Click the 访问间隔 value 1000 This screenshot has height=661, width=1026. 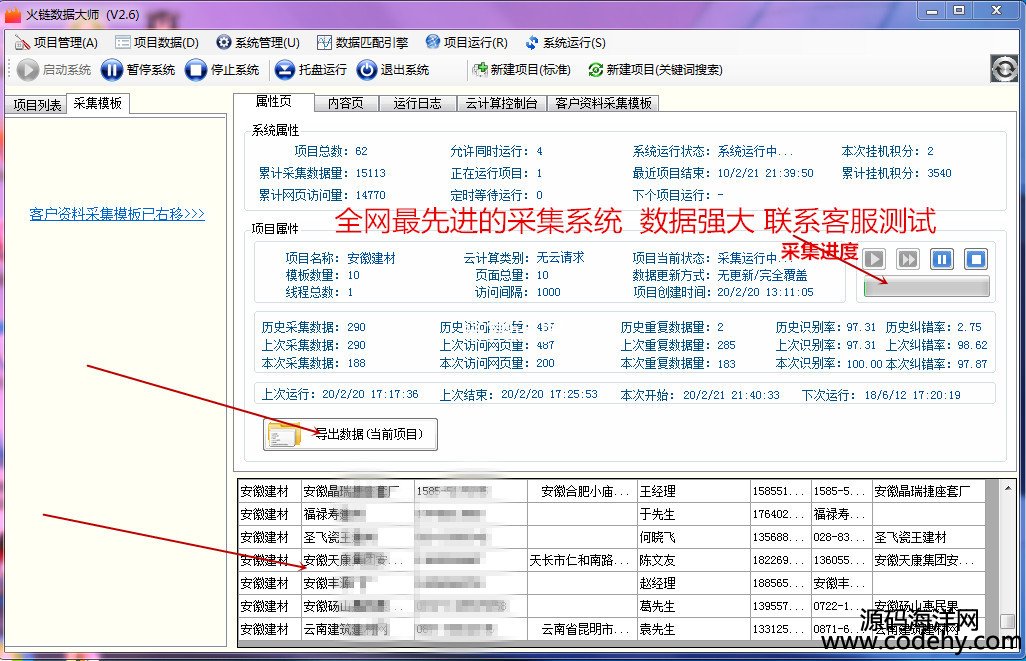pos(548,292)
